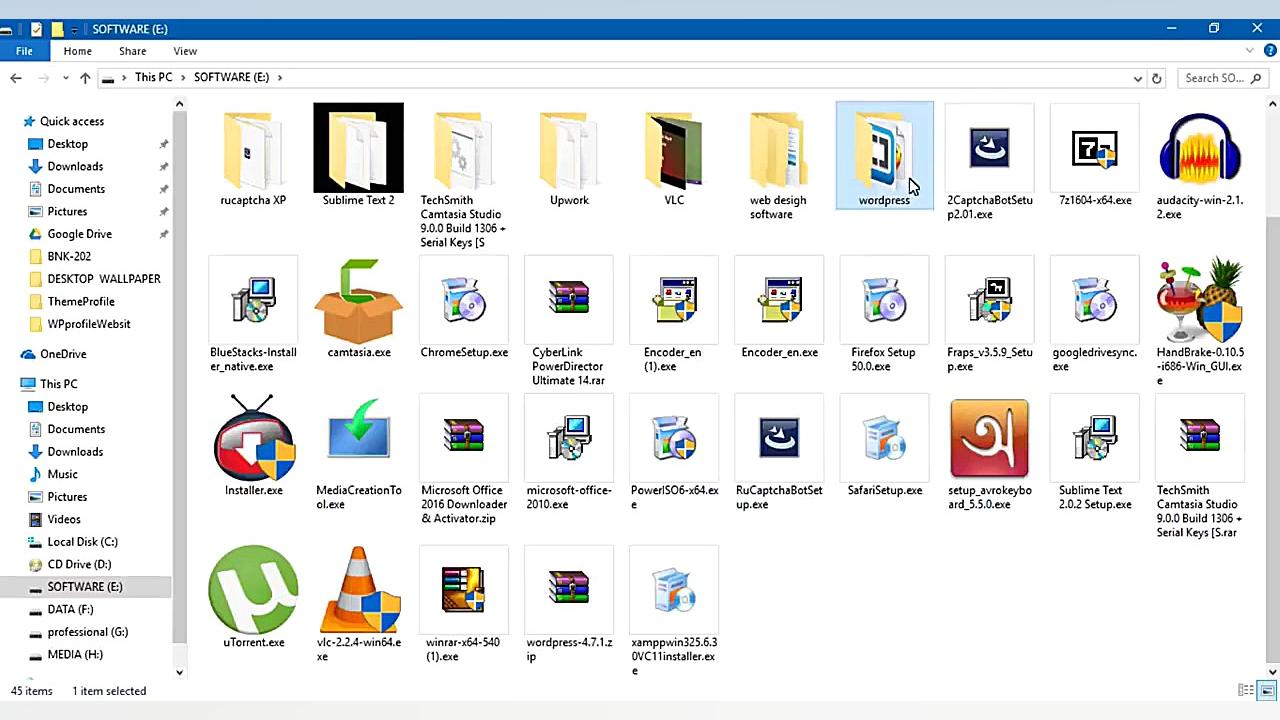Image resolution: width=1280 pixels, height=720 pixels.
Task: Select PowerISO6-x64.exe
Action: point(674,454)
